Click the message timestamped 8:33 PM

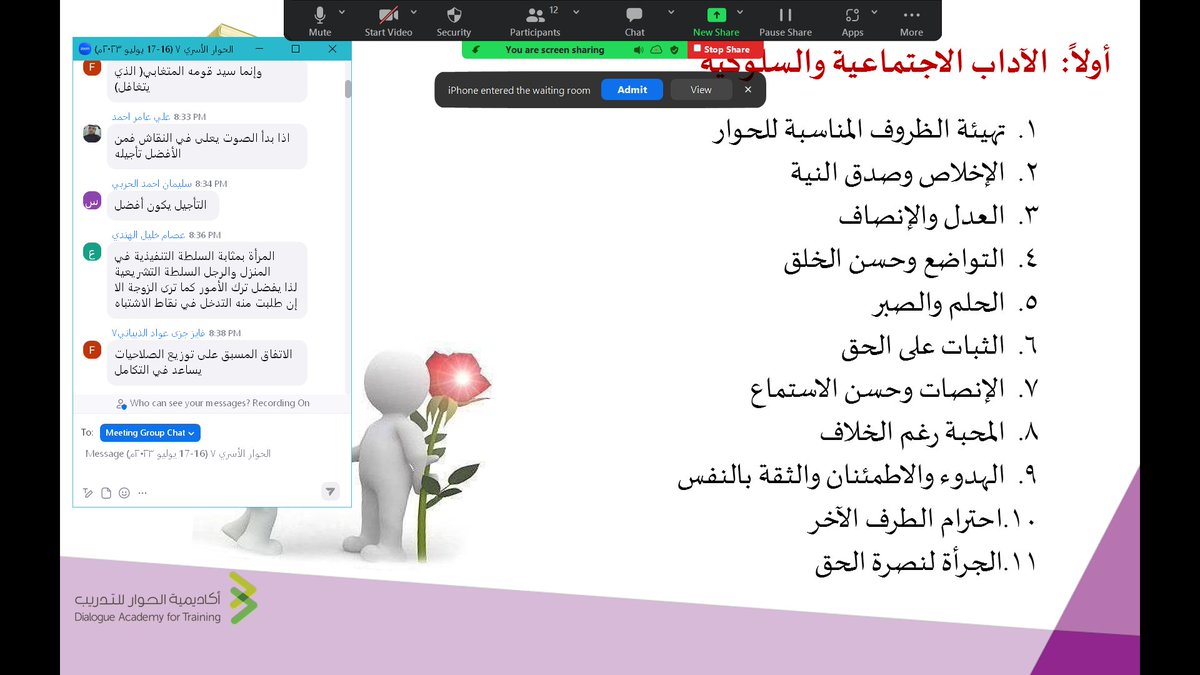[x=206, y=146]
